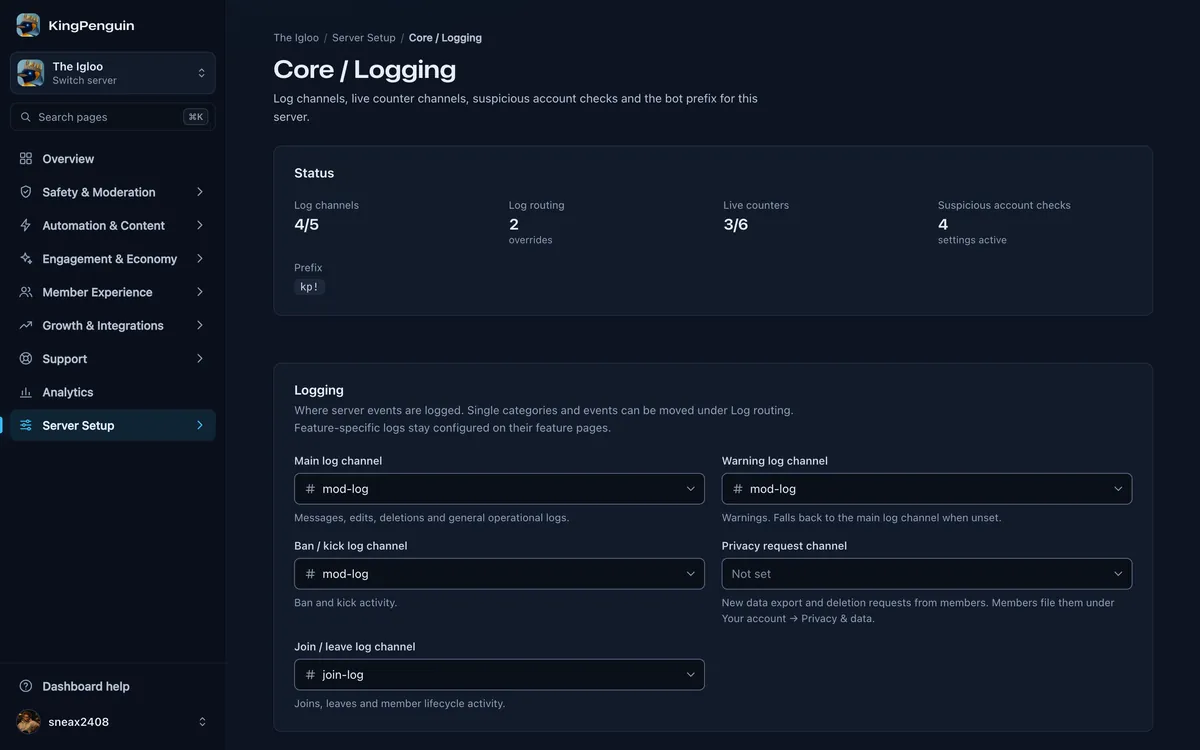Viewport: 1200px width, 750px height.
Task: Click the Member Experience people icon
Action: (26, 292)
